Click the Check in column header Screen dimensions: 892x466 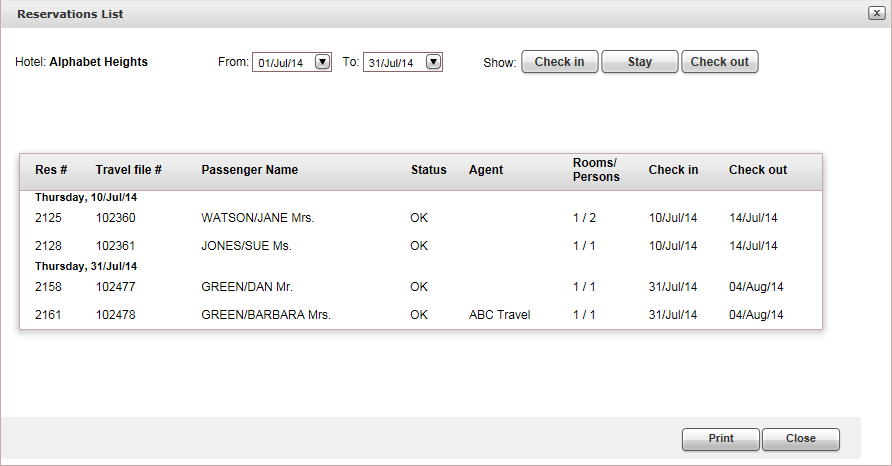tap(673, 170)
